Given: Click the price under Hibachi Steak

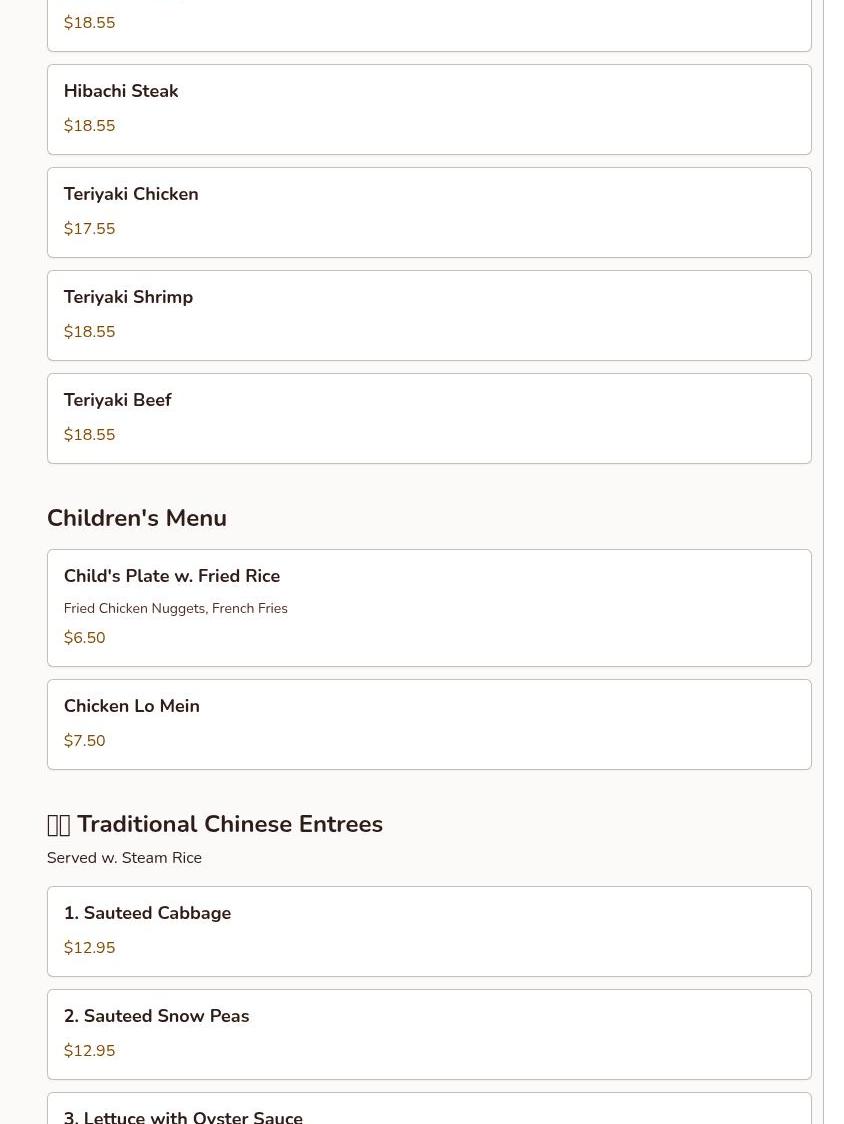Looking at the screenshot, I should (x=89, y=126).
